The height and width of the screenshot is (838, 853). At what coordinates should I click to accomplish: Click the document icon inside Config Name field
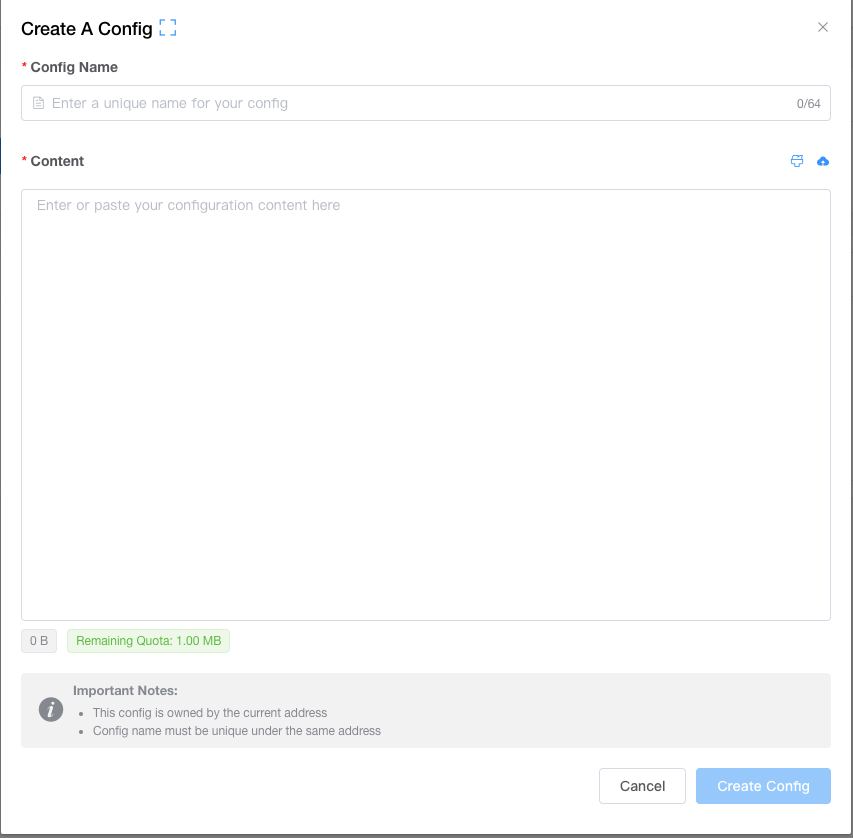pos(38,103)
